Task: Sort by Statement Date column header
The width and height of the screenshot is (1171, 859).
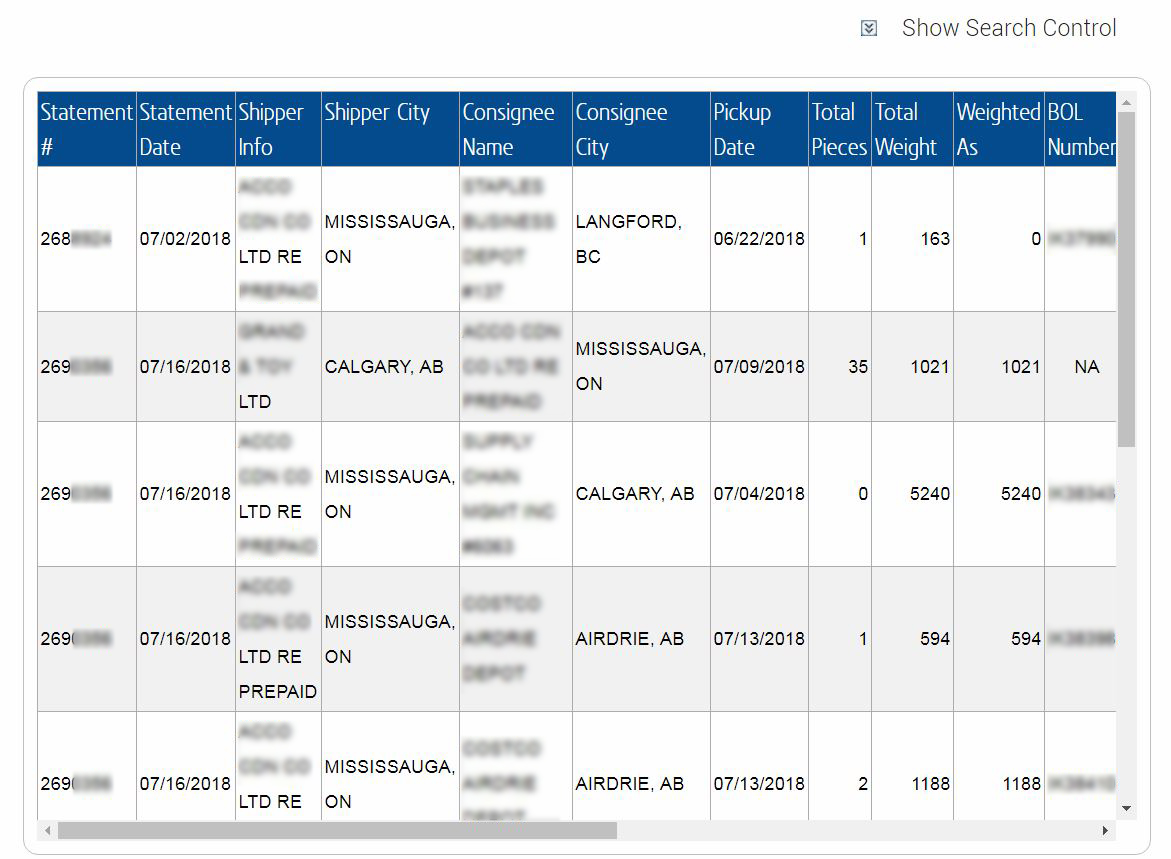Action: pos(186,129)
